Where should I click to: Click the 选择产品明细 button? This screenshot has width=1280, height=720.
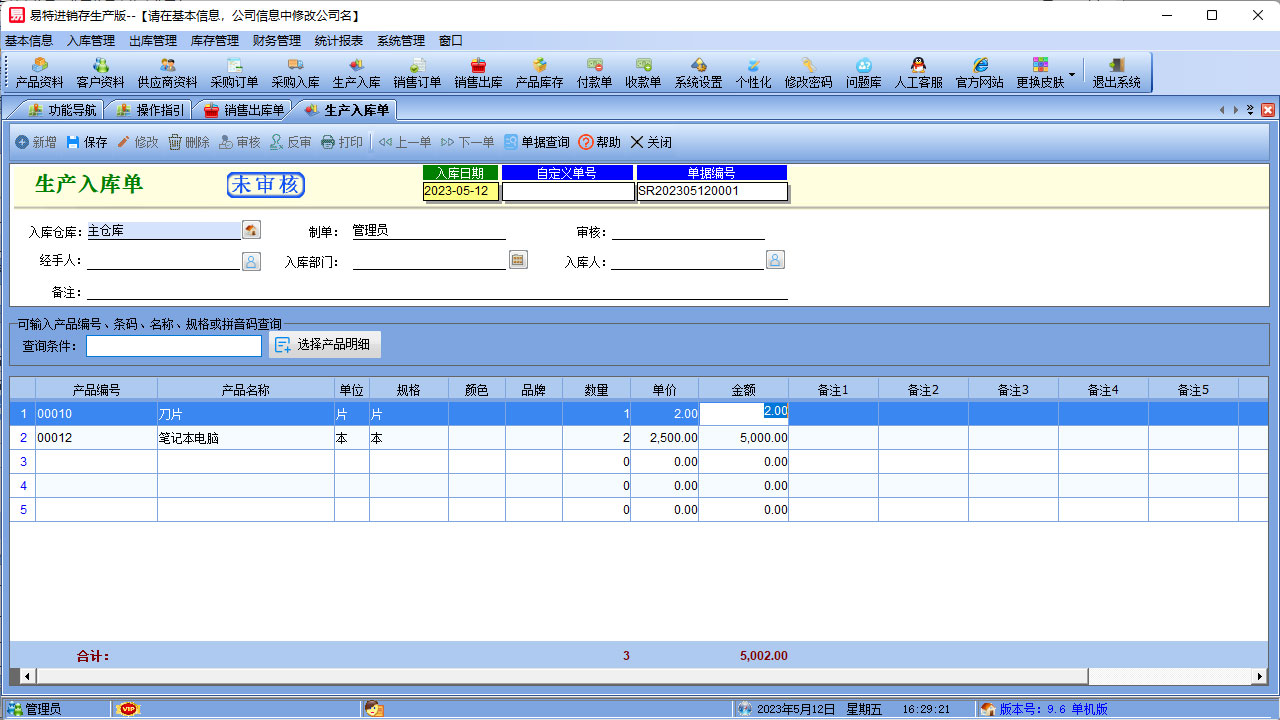click(x=324, y=345)
